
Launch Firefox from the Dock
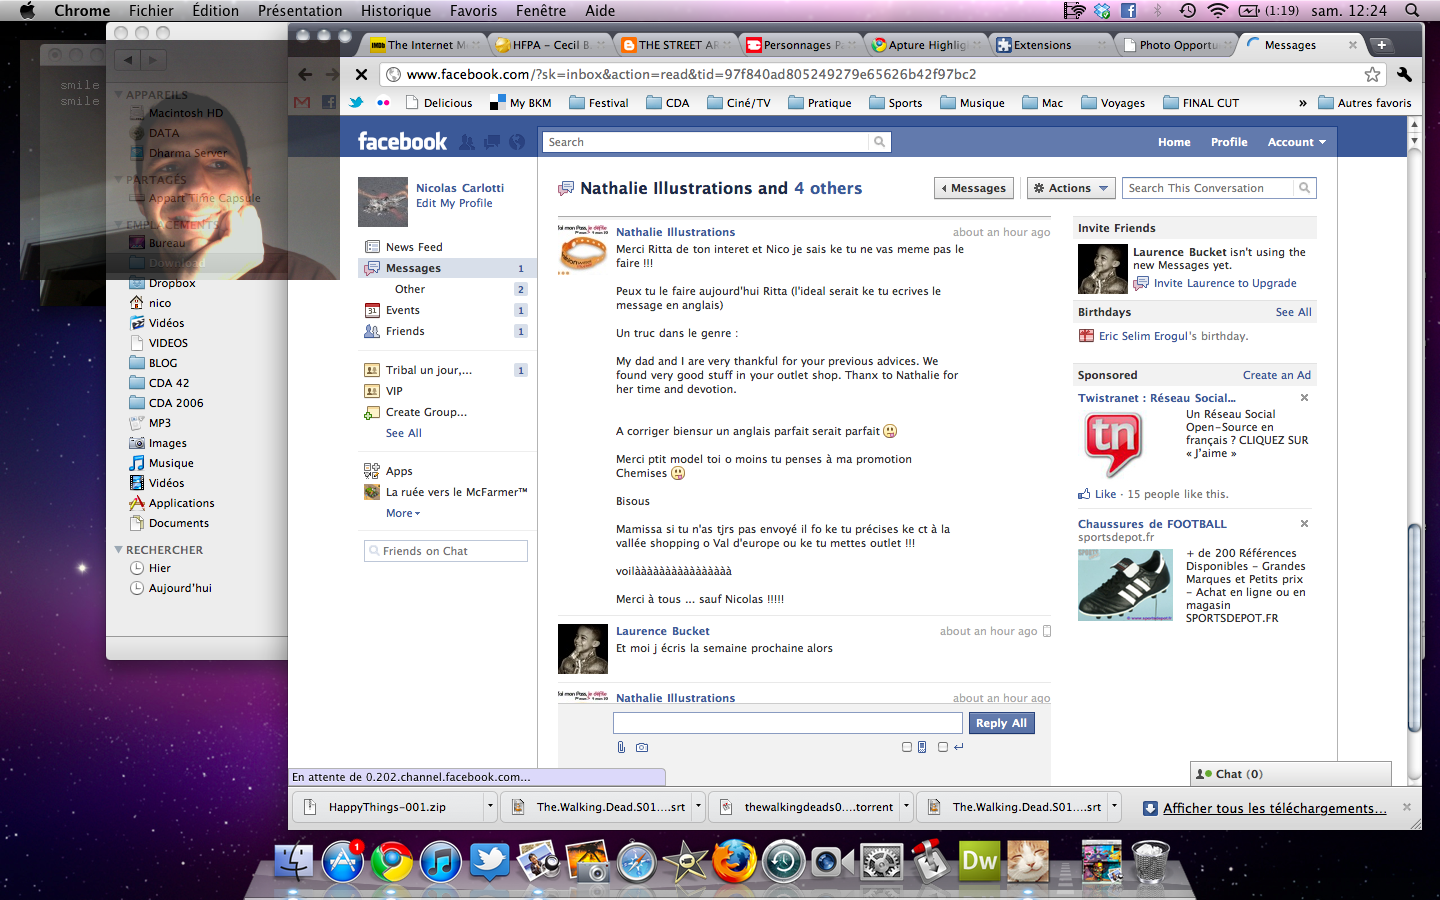coord(734,861)
